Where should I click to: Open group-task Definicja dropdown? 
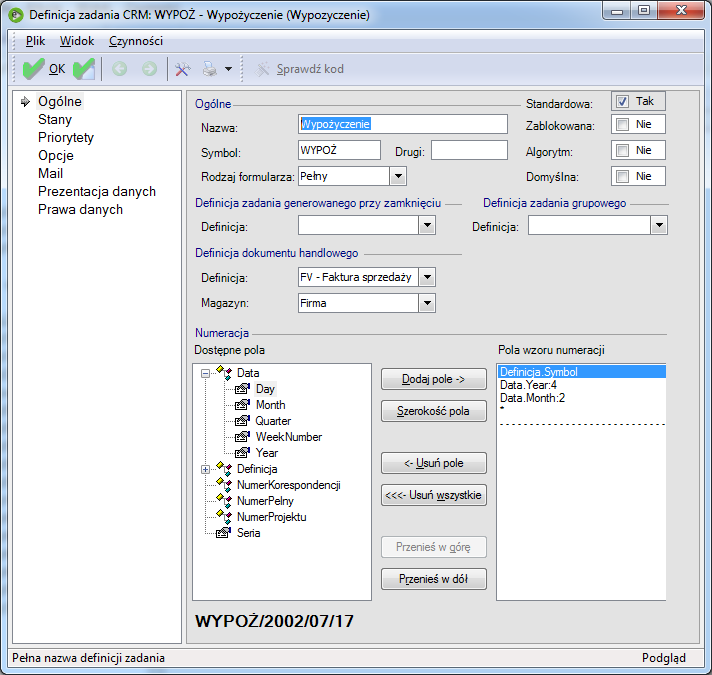[x=659, y=225]
